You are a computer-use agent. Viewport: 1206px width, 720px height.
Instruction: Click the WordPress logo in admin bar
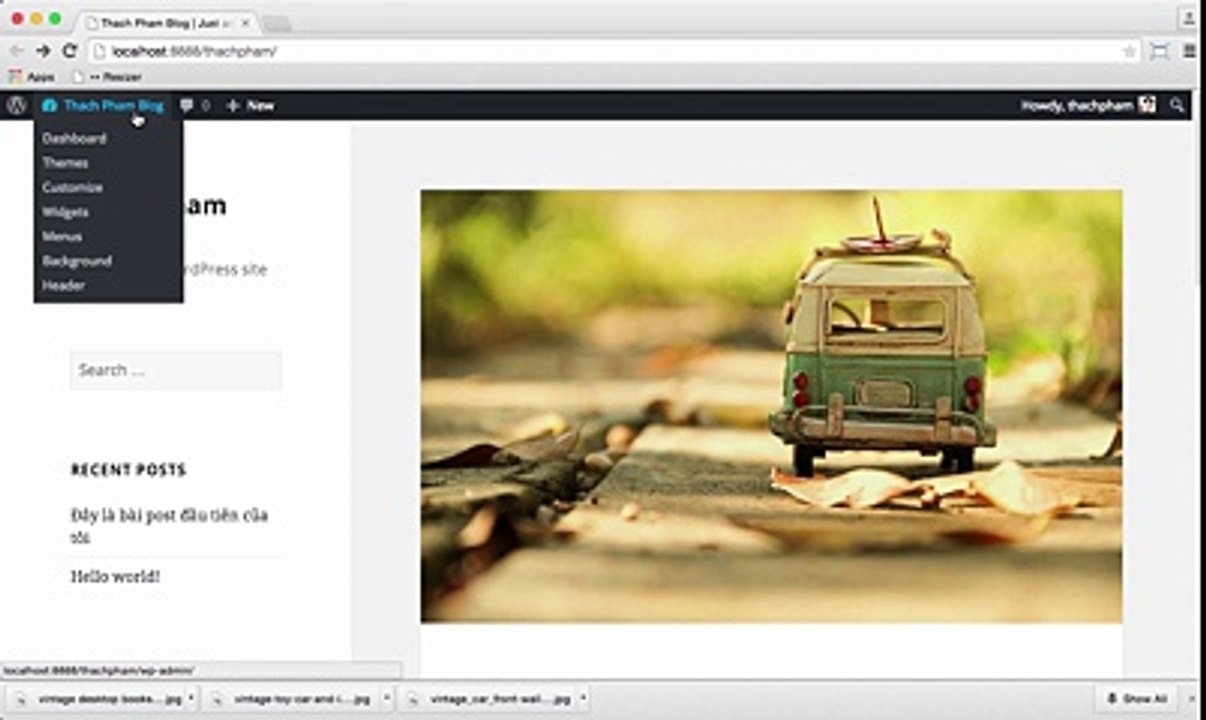(x=16, y=105)
